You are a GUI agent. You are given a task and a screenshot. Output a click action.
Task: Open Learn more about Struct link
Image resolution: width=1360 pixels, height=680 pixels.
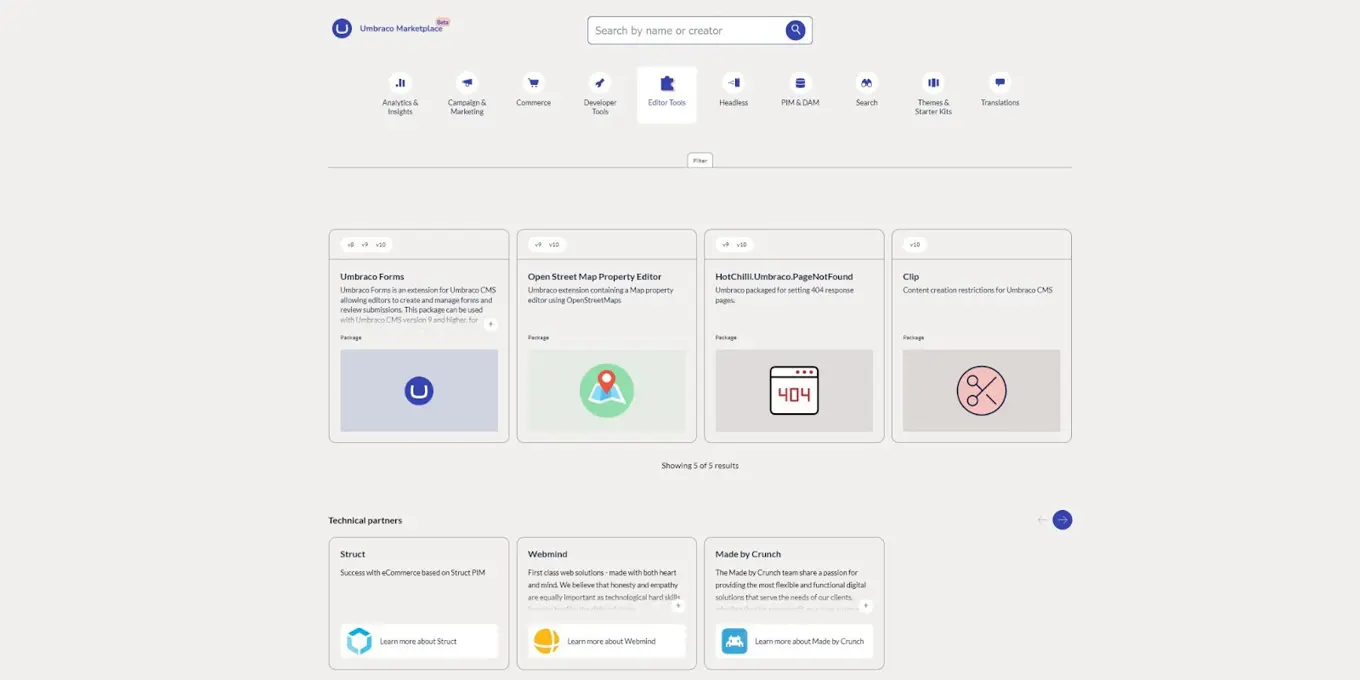coord(418,641)
